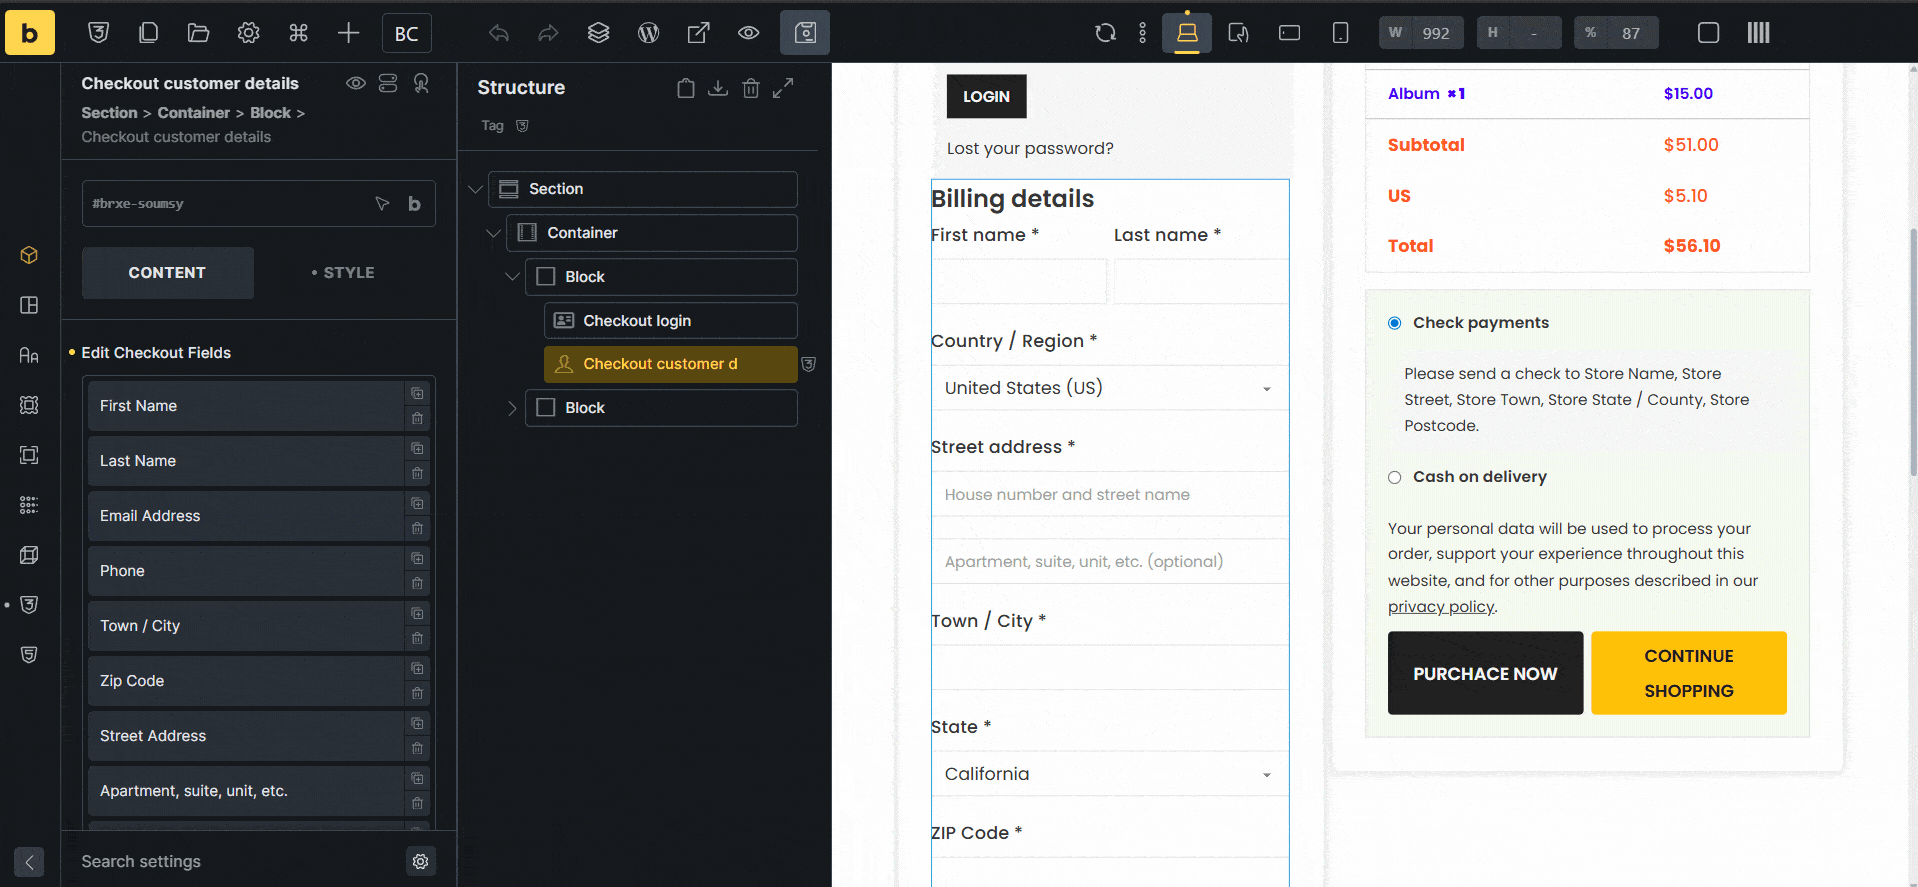
Task: Select Checkout login in structure tree
Action: point(671,321)
